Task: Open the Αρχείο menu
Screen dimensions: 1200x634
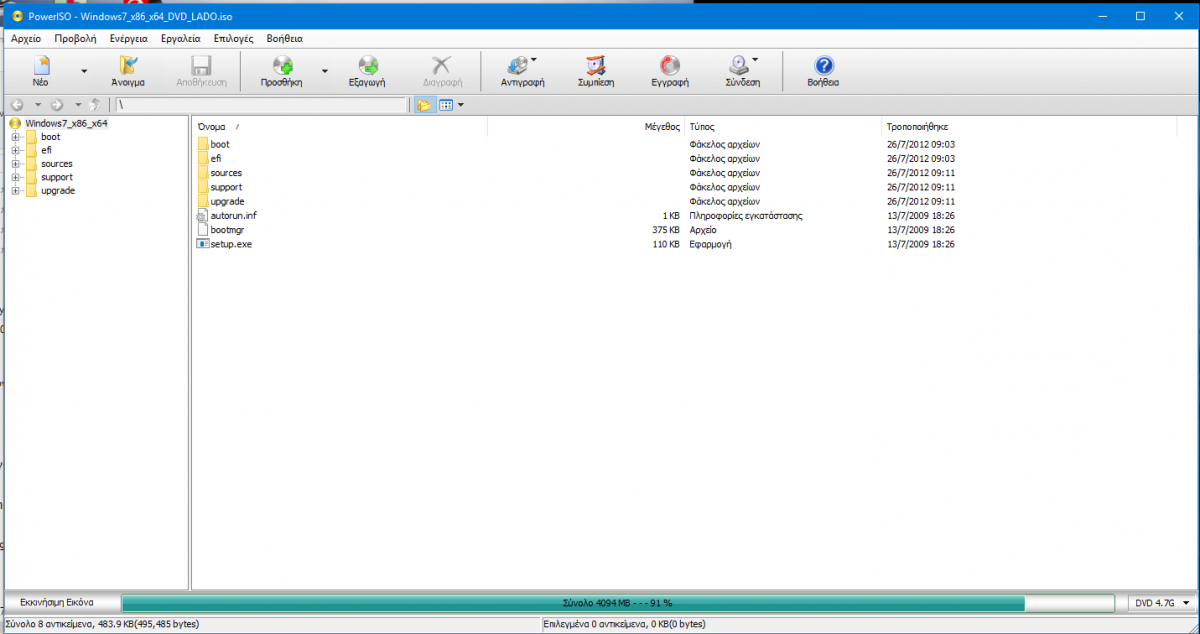Action: (26, 38)
